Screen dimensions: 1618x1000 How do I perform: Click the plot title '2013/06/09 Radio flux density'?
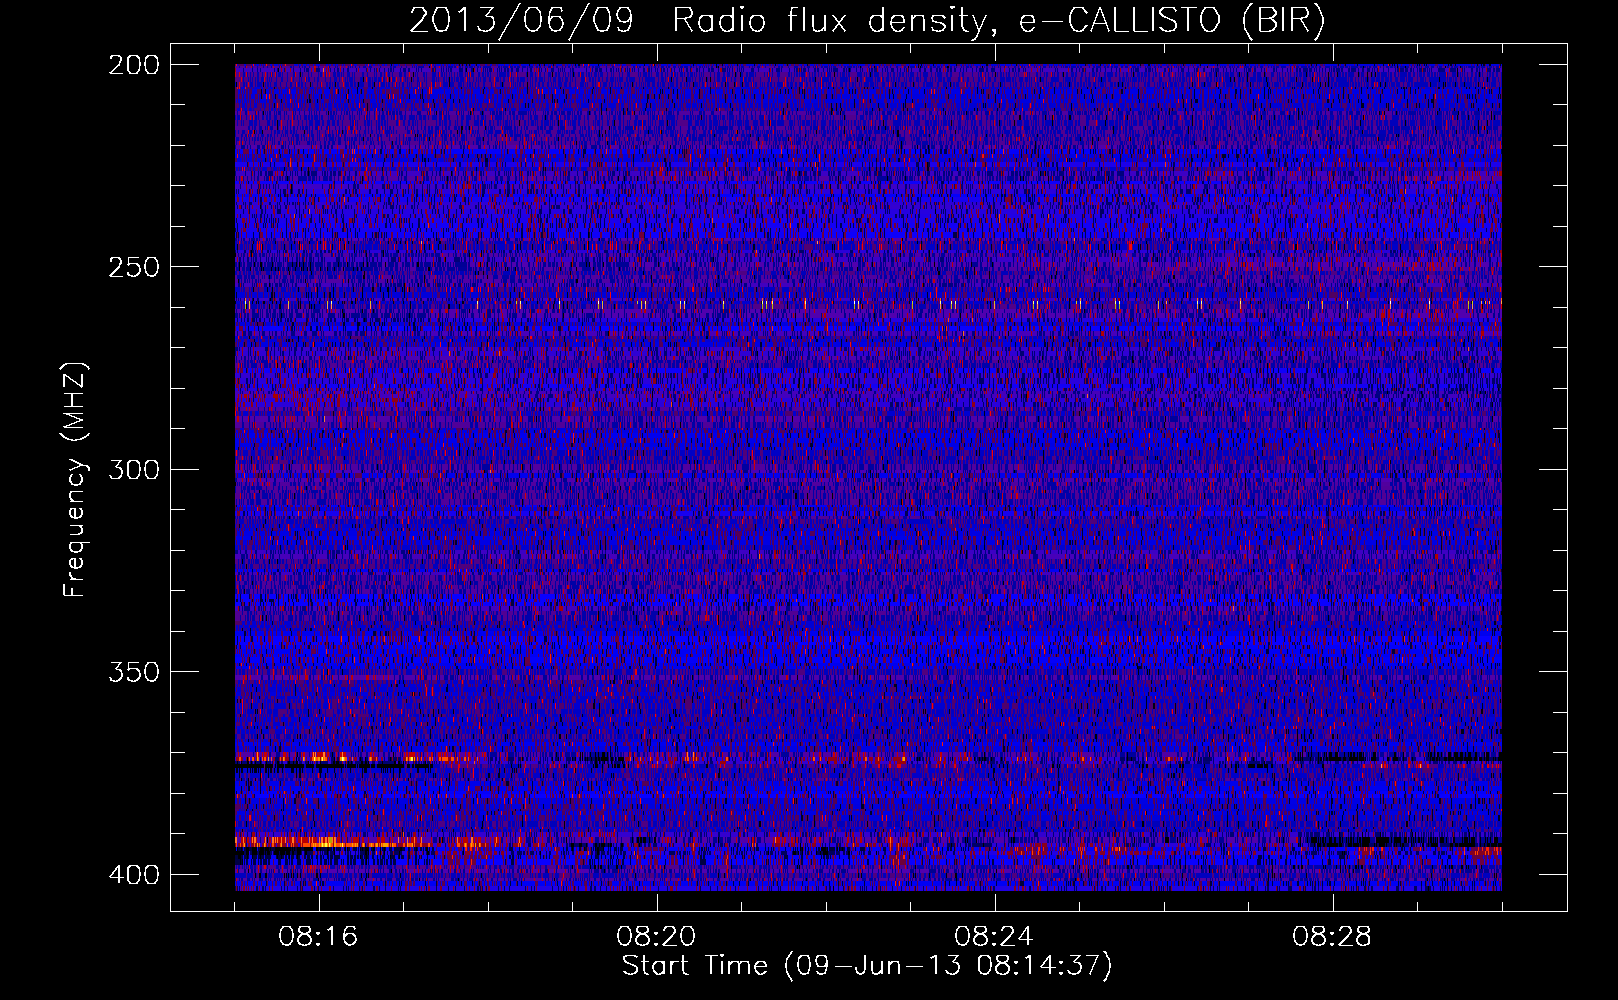[x=867, y=20]
